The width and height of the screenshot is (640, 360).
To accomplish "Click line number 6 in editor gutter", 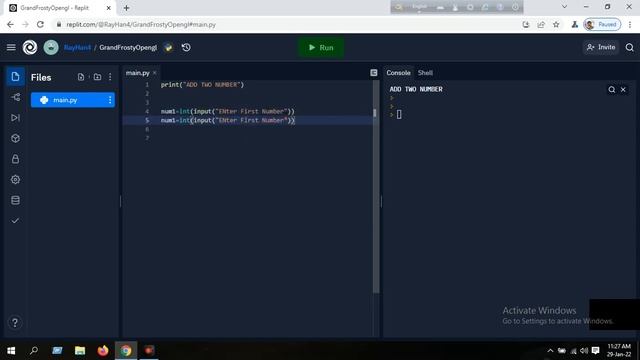I will pos(147,129).
